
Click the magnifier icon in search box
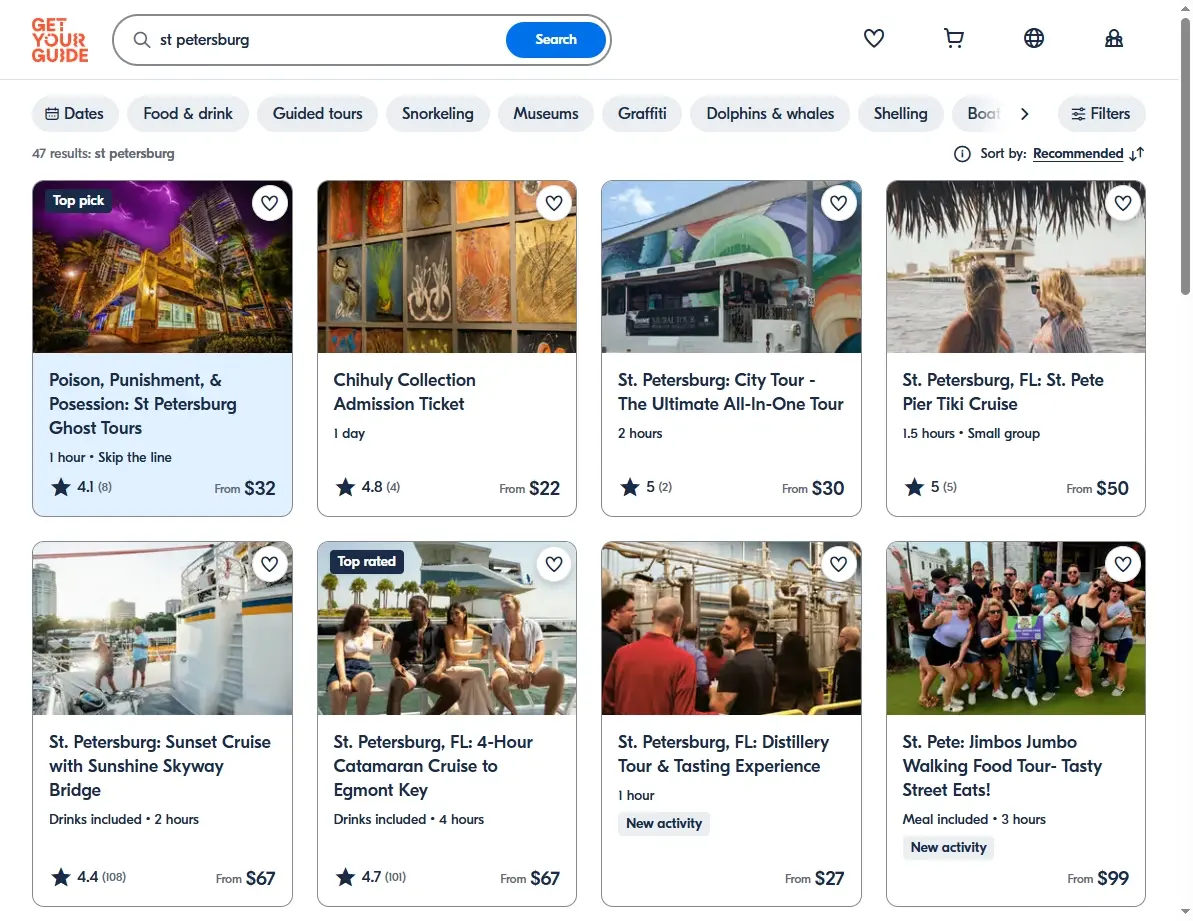(x=142, y=40)
